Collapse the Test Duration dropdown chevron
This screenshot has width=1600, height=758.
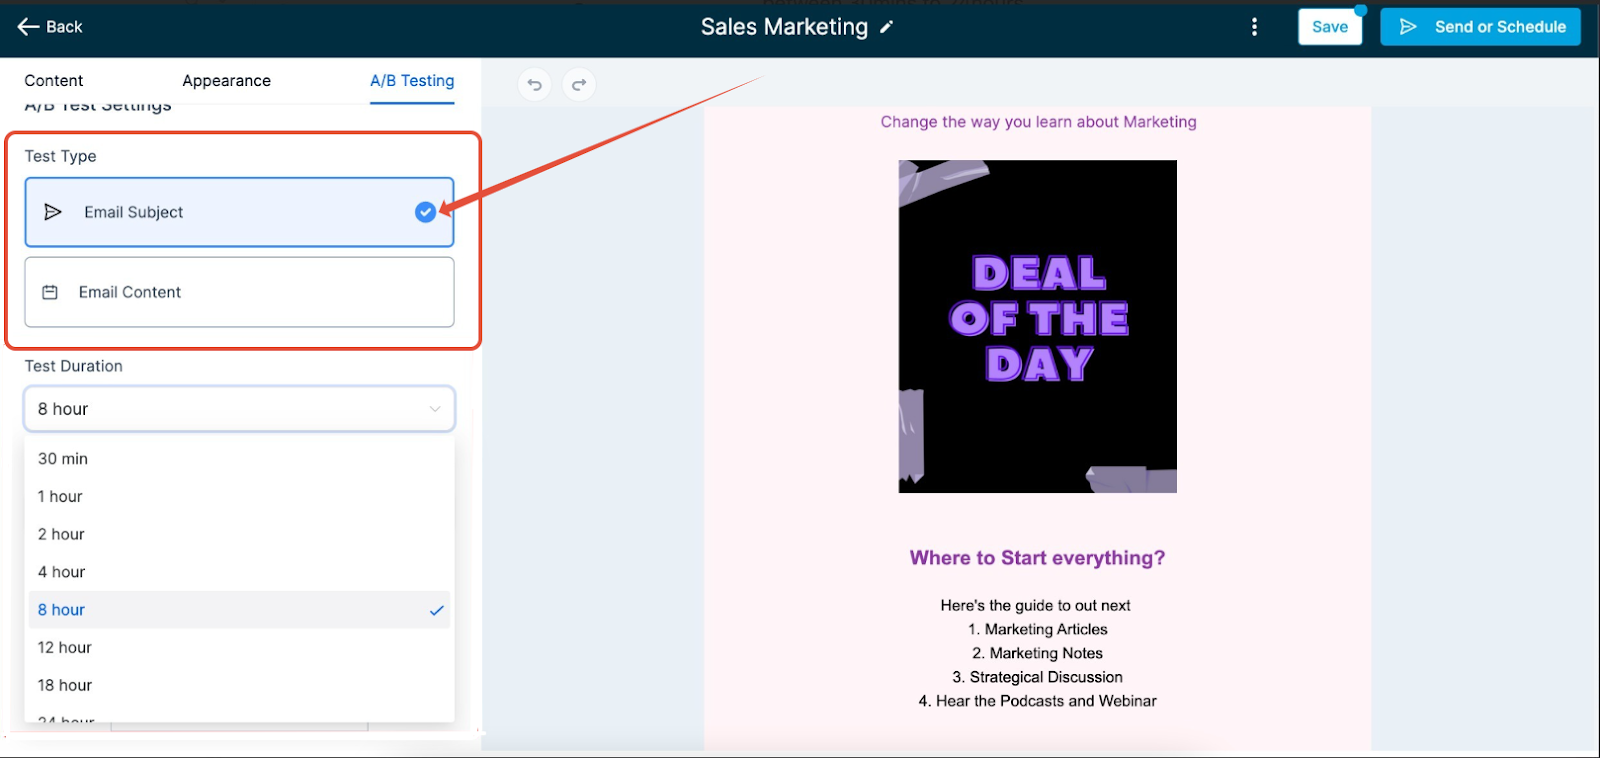click(435, 409)
